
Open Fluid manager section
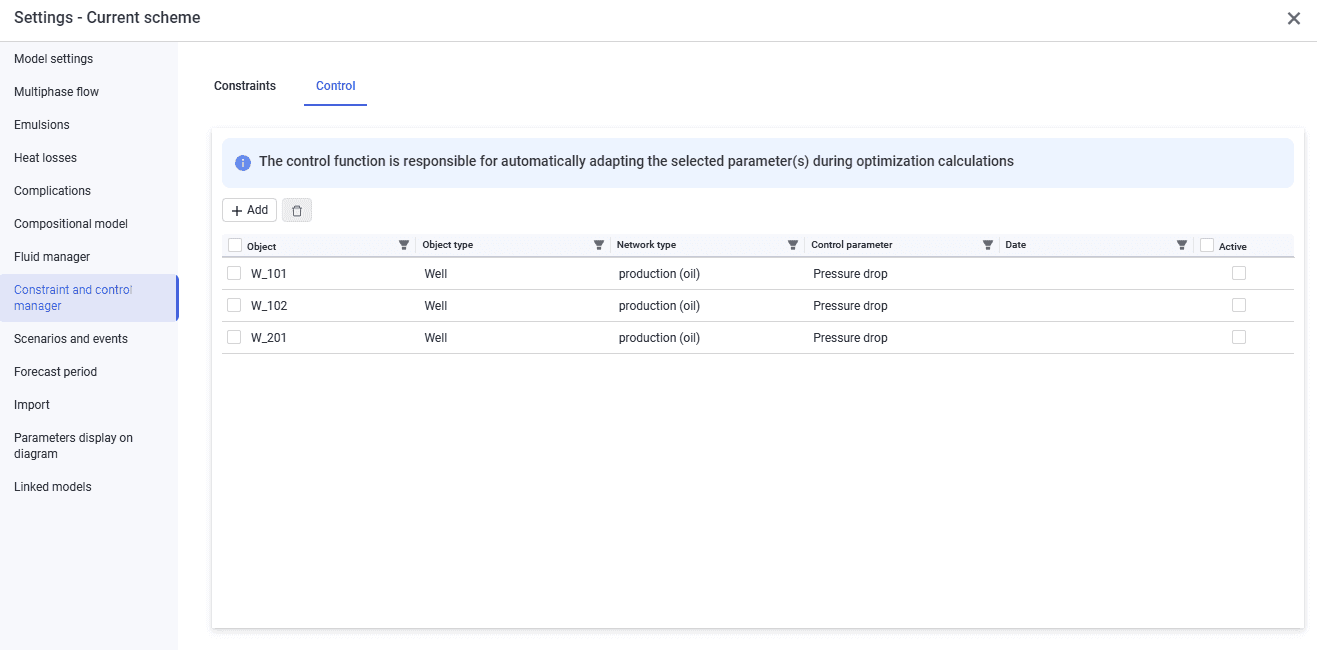(x=89, y=257)
